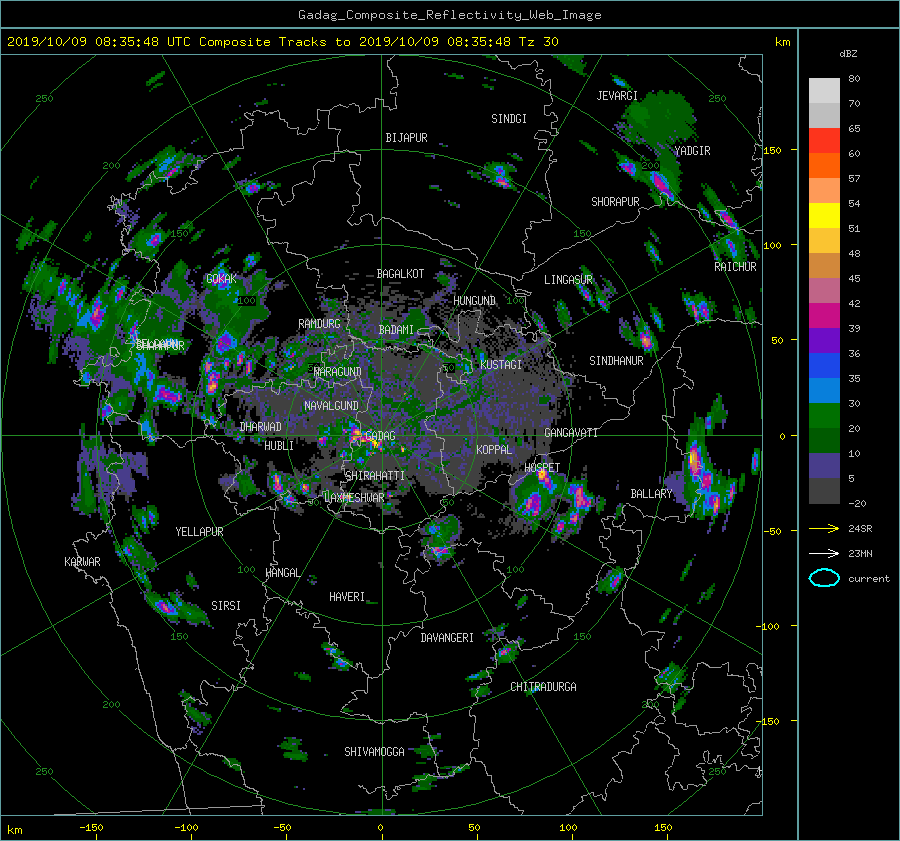Click the BADAMI city label

pyautogui.click(x=396, y=330)
